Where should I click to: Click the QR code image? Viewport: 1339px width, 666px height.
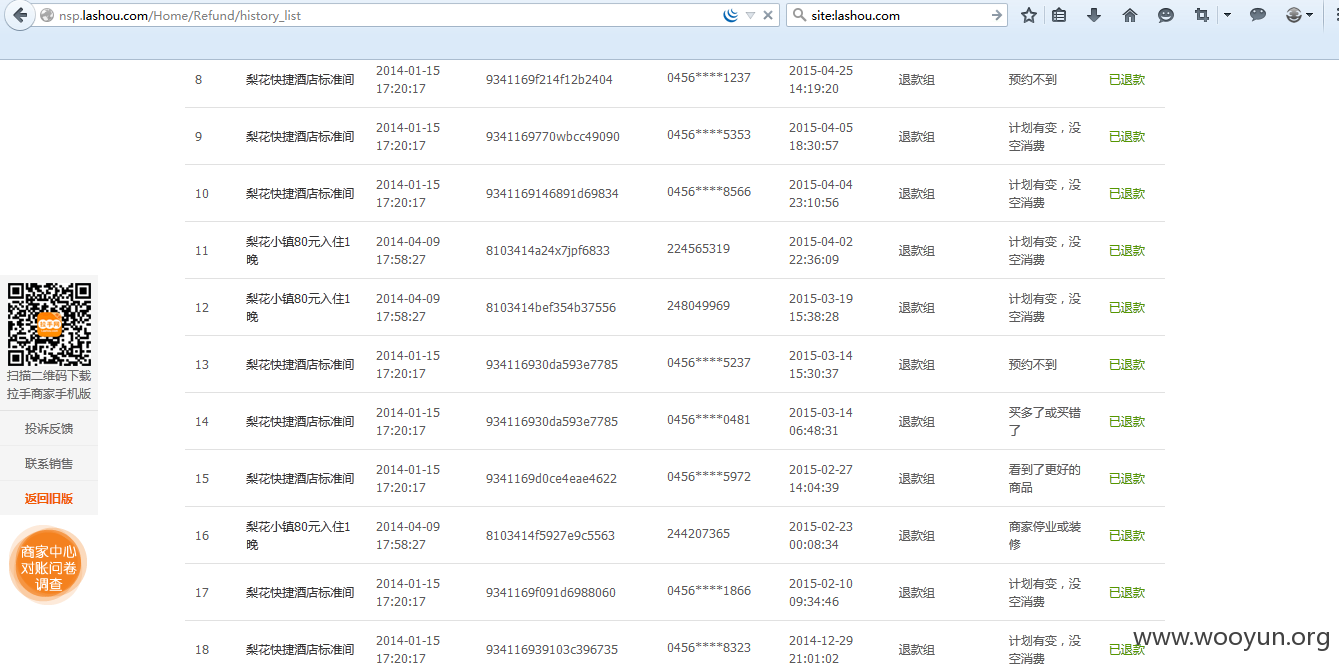point(49,325)
